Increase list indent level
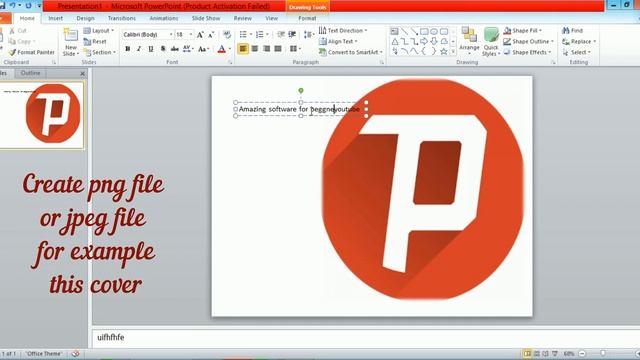 point(292,34)
